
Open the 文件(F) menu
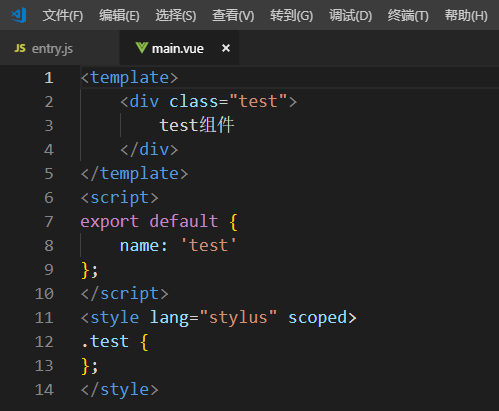coord(63,15)
